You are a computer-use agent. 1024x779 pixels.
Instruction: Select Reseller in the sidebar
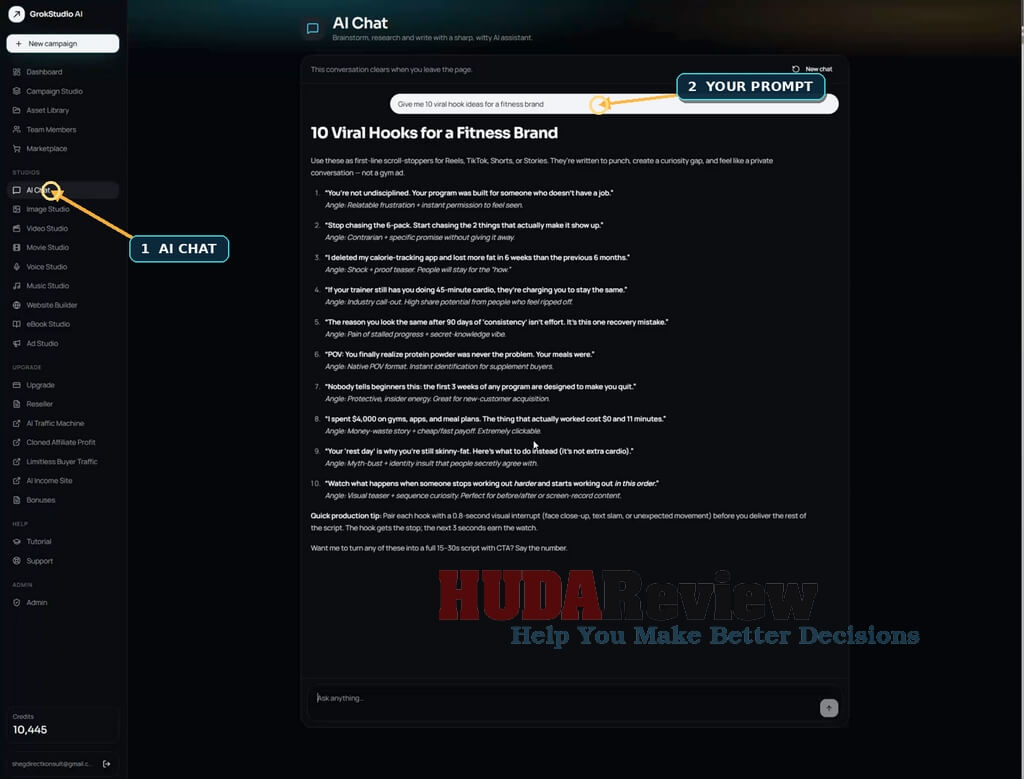coord(63,404)
